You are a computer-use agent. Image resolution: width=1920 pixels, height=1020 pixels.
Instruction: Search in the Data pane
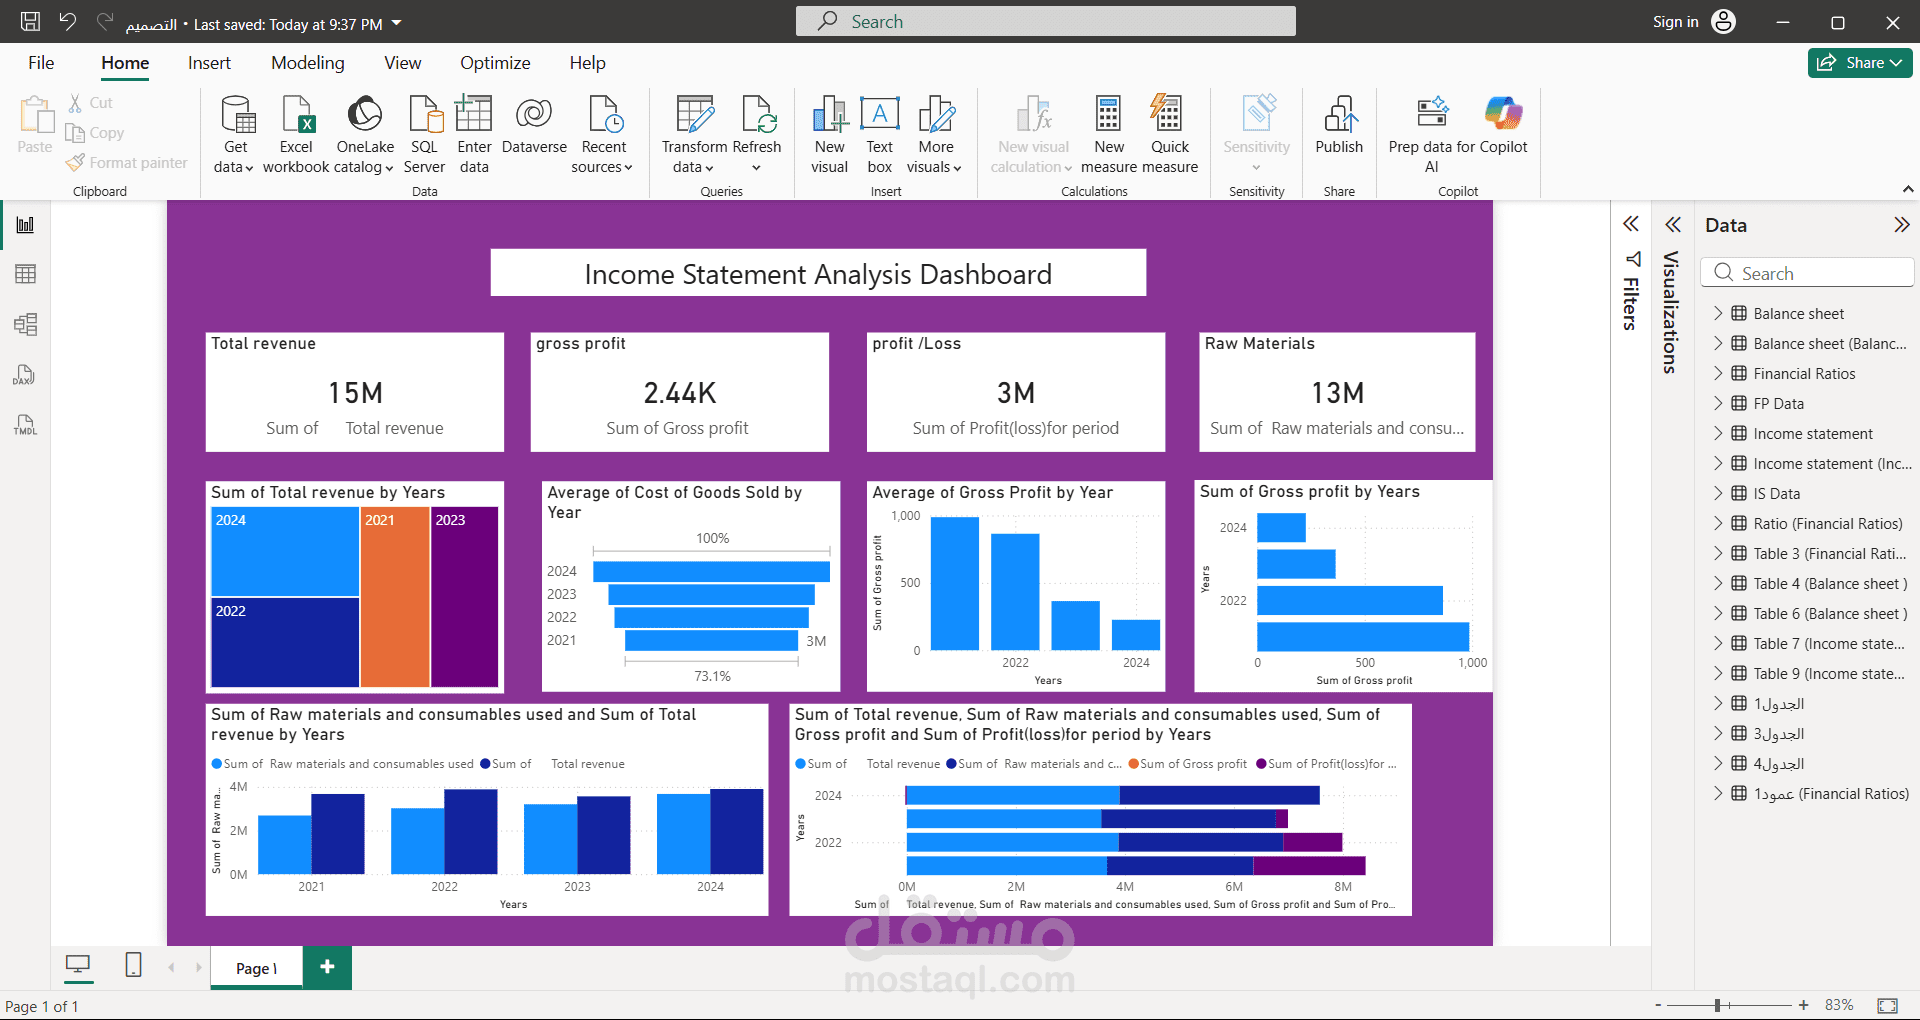[1806, 273]
